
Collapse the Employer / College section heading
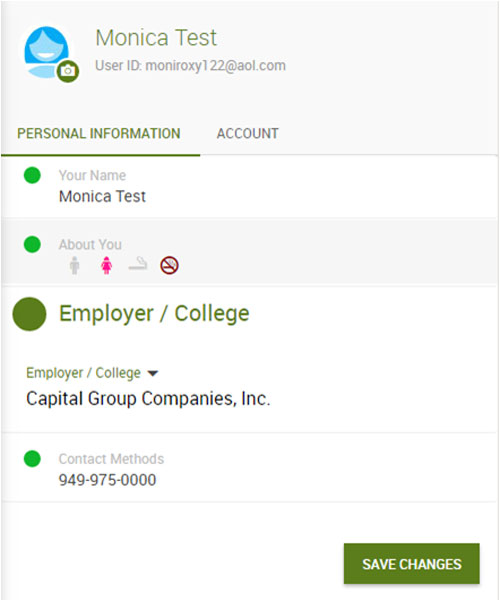(154, 314)
